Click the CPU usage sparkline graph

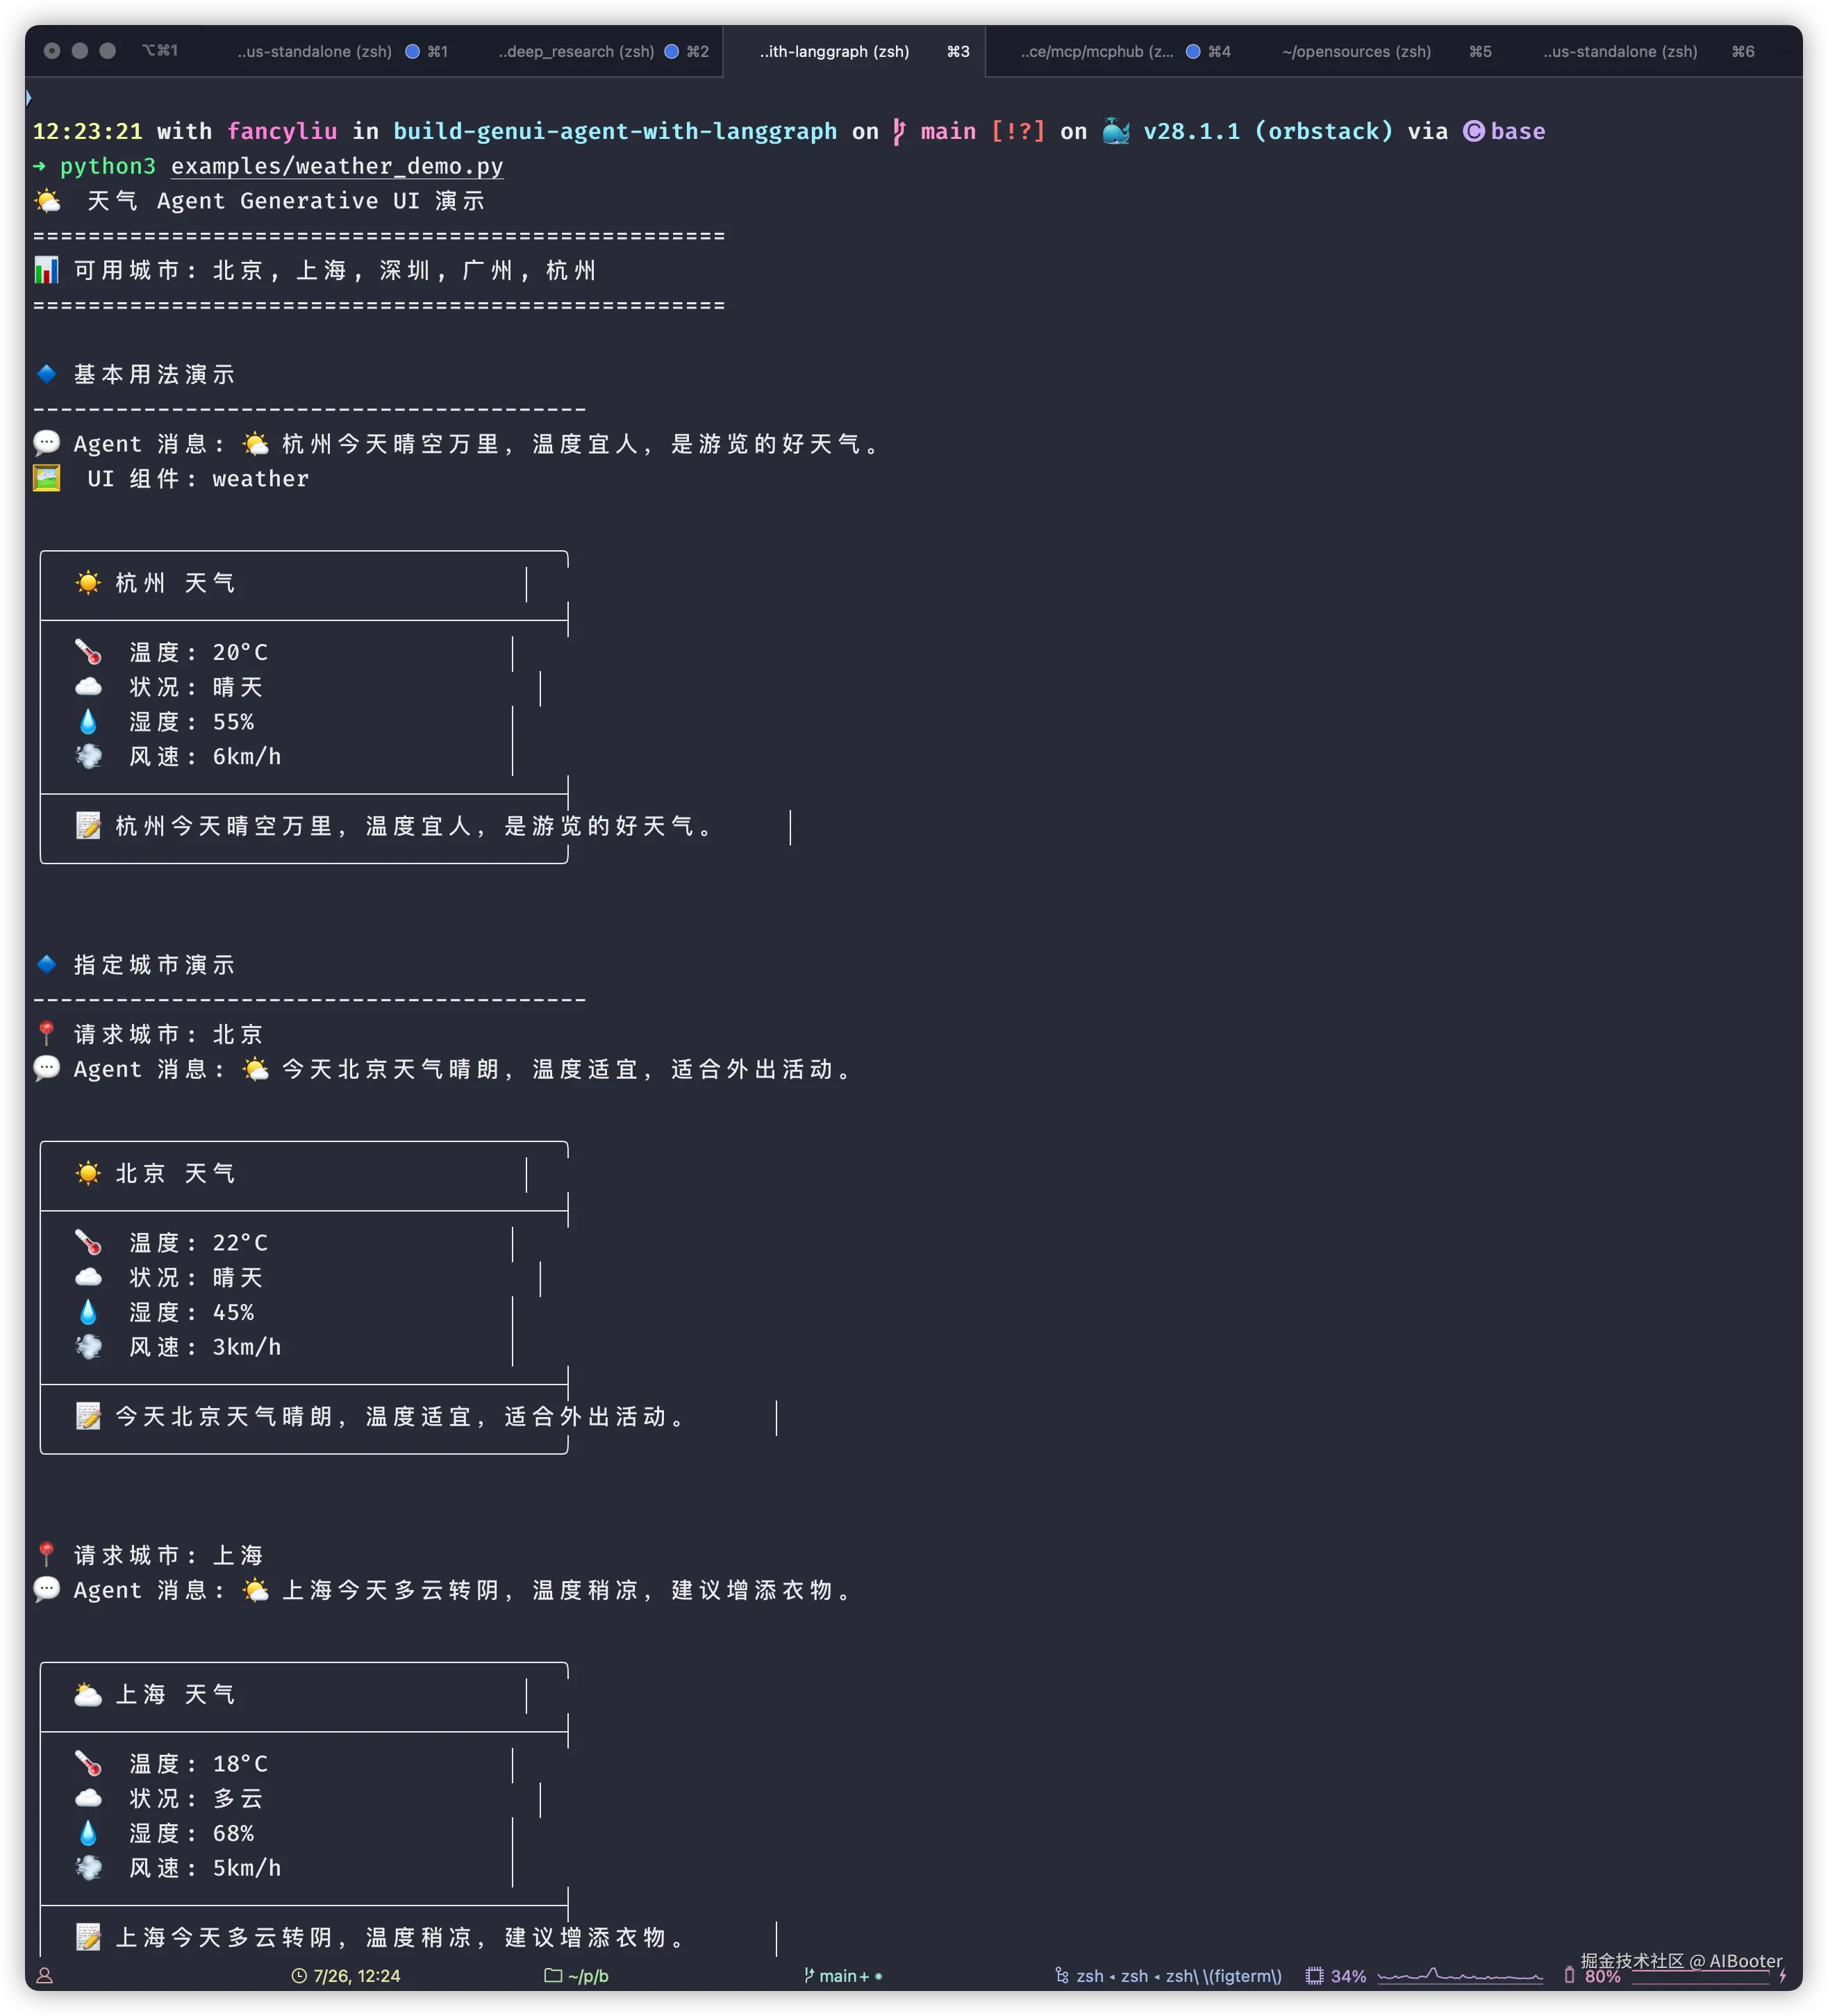[1460, 1976]
